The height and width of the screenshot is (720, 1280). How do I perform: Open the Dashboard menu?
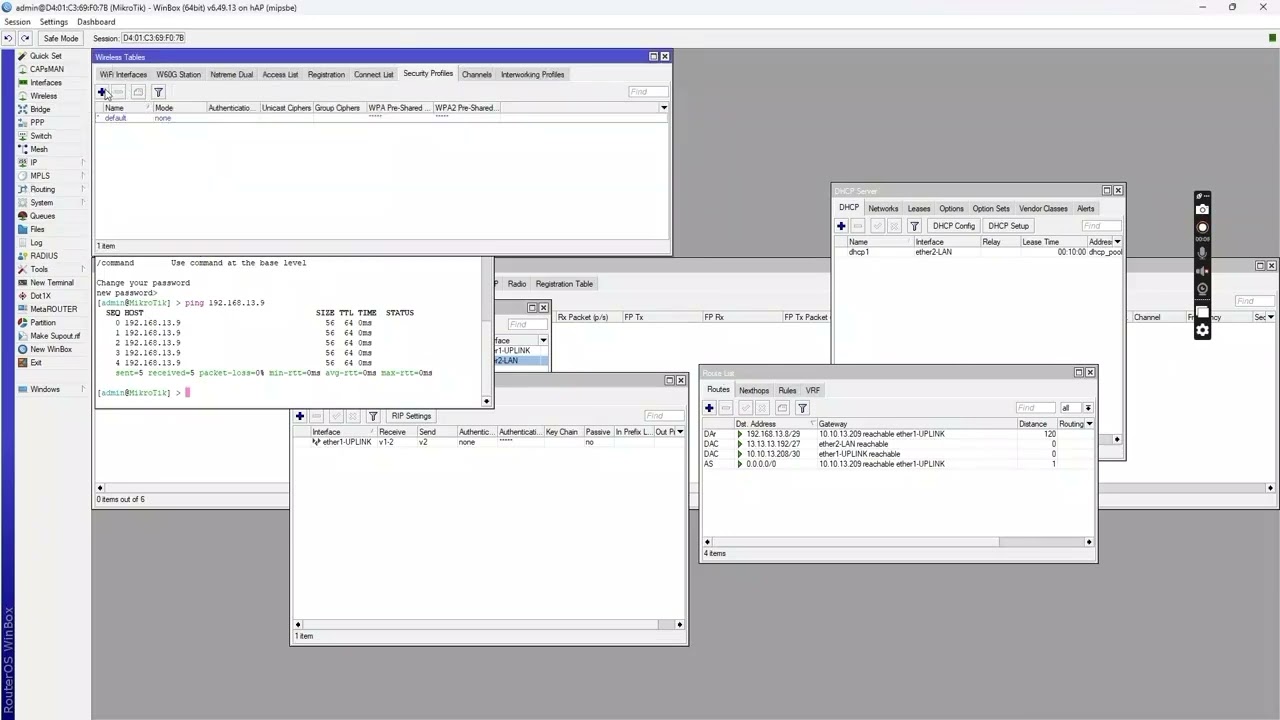[96, 22]
